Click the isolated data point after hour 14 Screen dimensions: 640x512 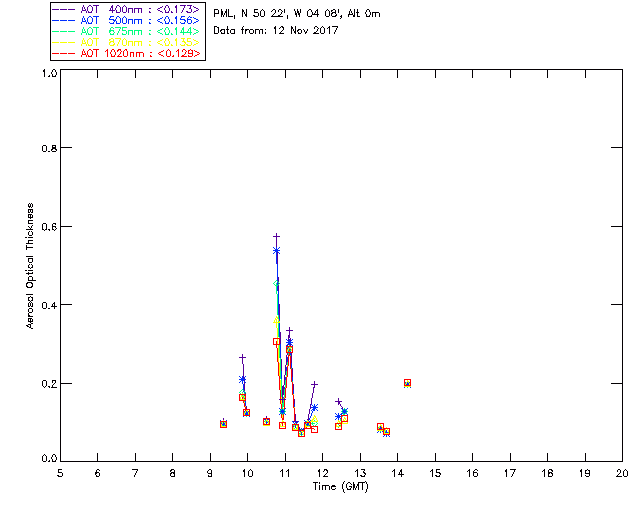pos(407,383)
